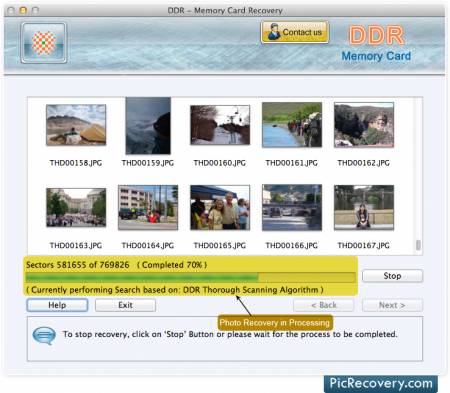Screen dimensions: 450x393
Task: Click the speech bubble info icon
Action: tap(44, 335)
